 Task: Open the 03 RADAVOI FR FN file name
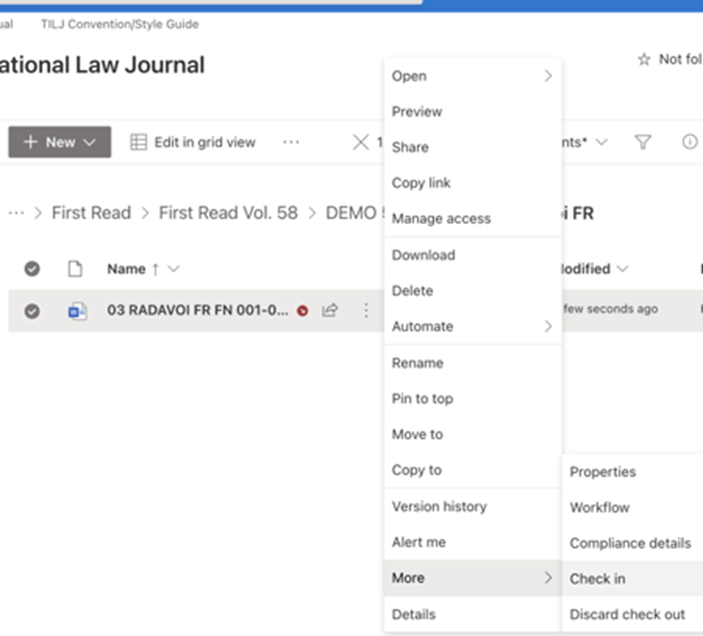[197, 310]
